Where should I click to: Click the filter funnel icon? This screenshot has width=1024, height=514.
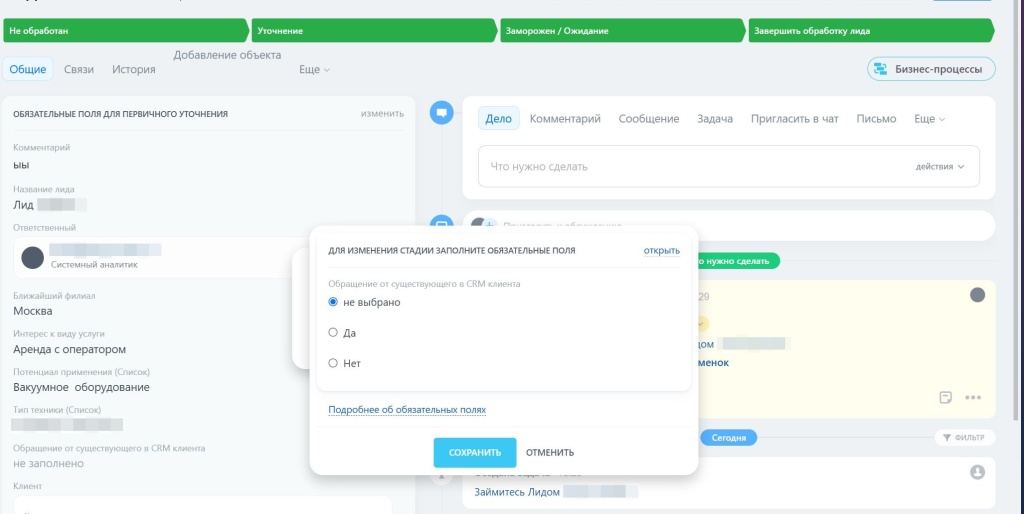click(947, 438)
